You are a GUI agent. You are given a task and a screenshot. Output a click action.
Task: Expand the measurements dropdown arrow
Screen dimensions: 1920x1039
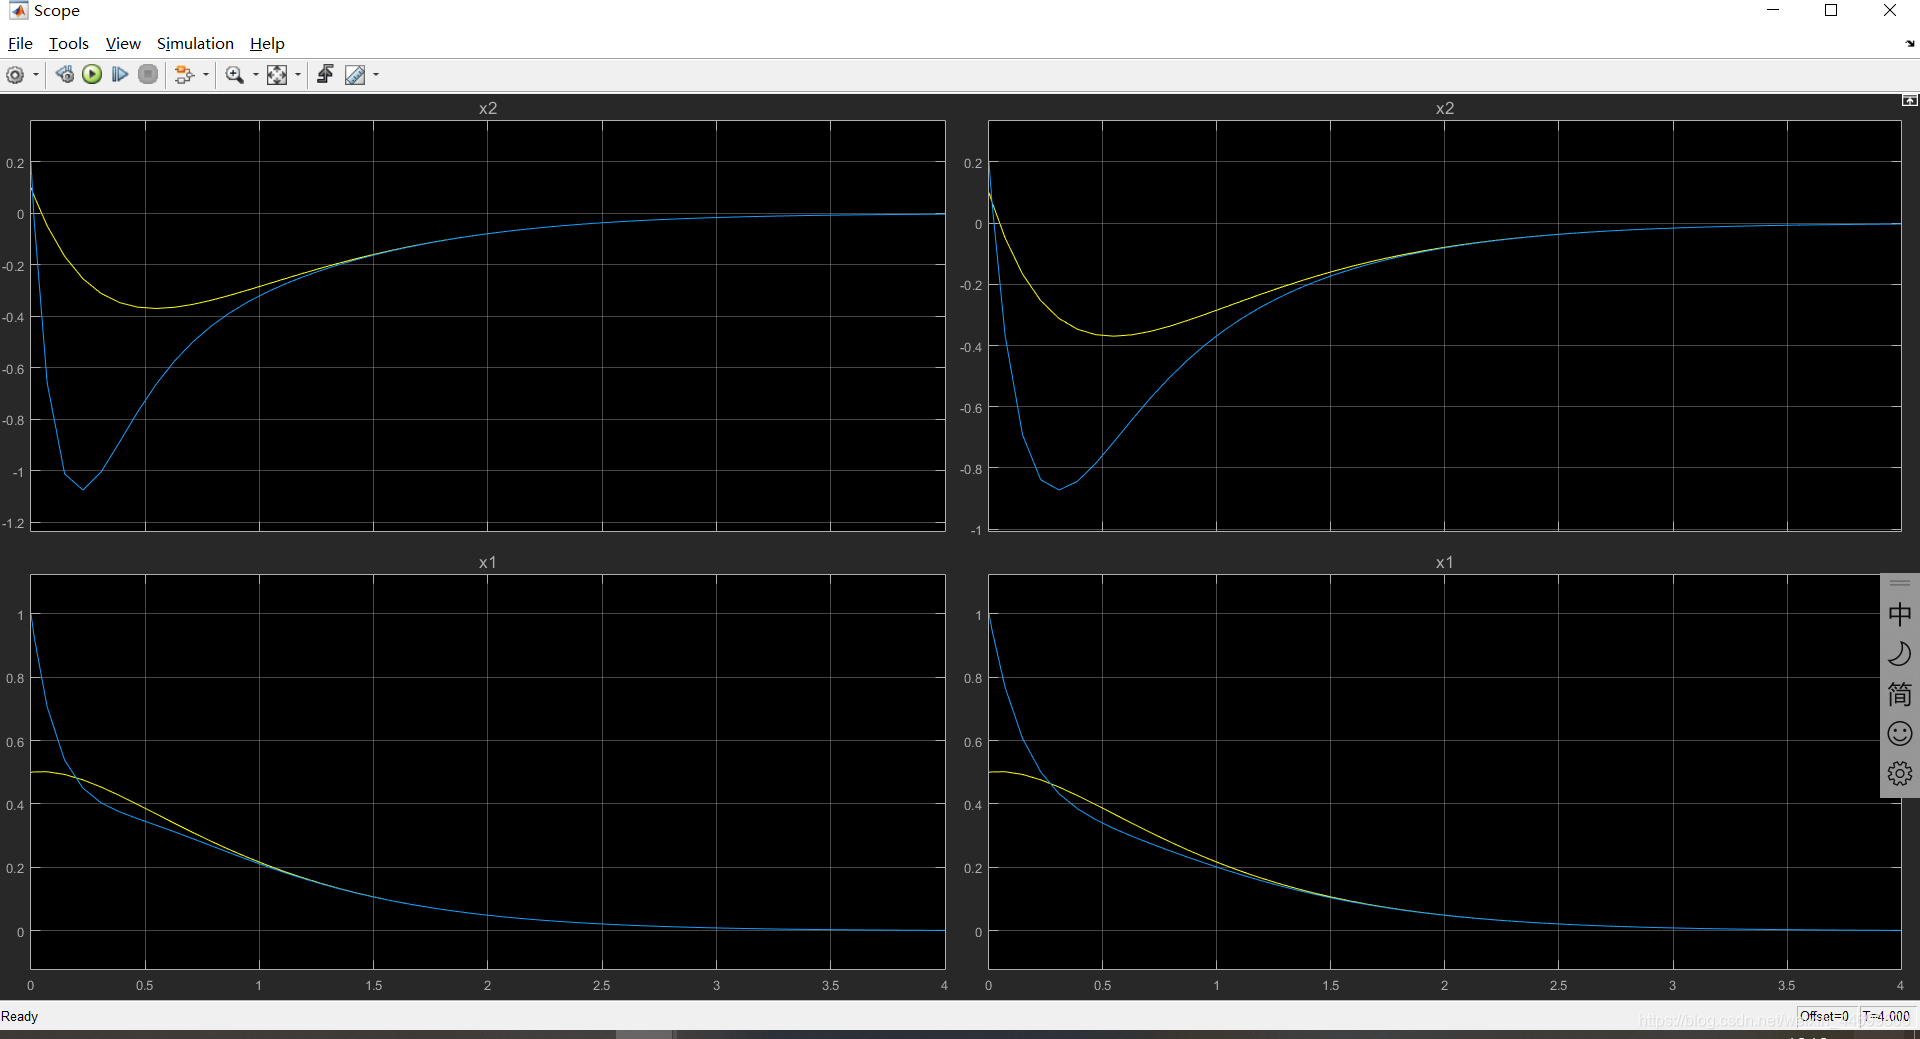(376, 75)
